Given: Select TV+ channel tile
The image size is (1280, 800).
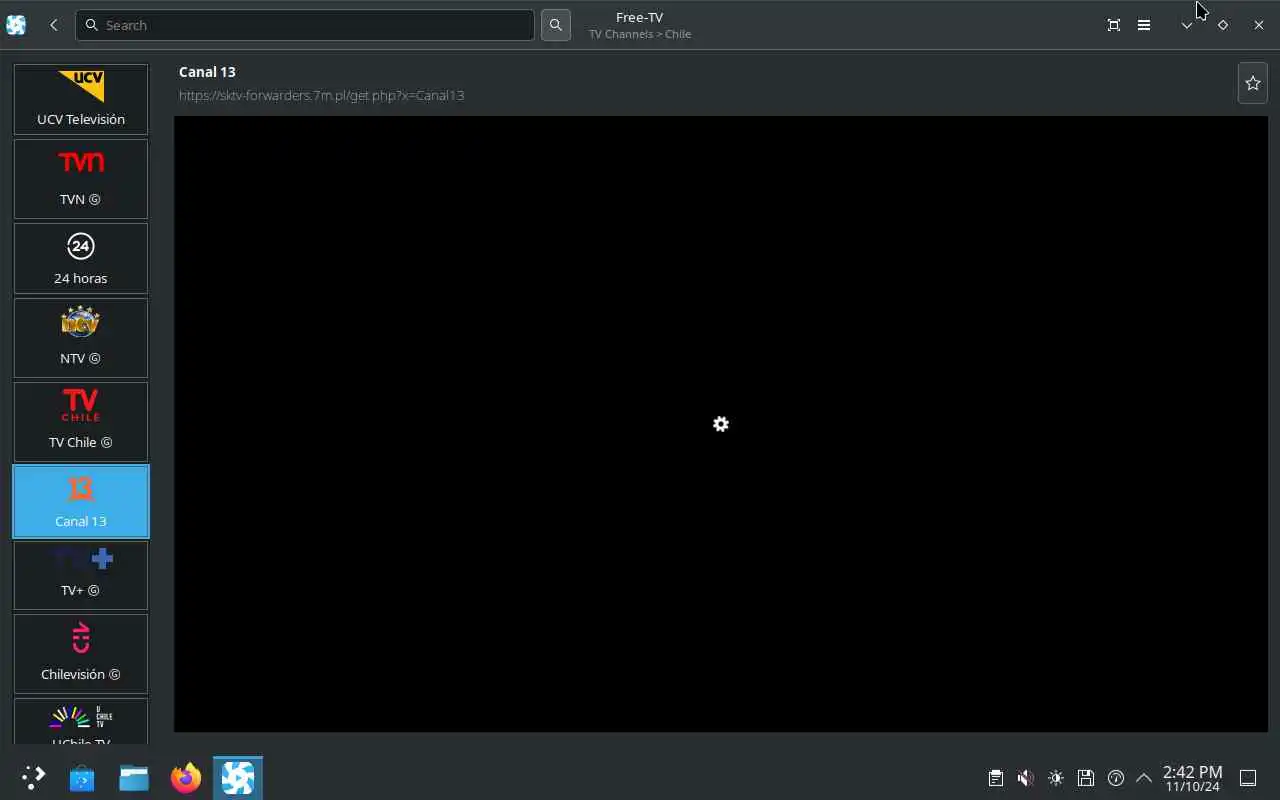Looking at the screenshot, I should (81, 575).
